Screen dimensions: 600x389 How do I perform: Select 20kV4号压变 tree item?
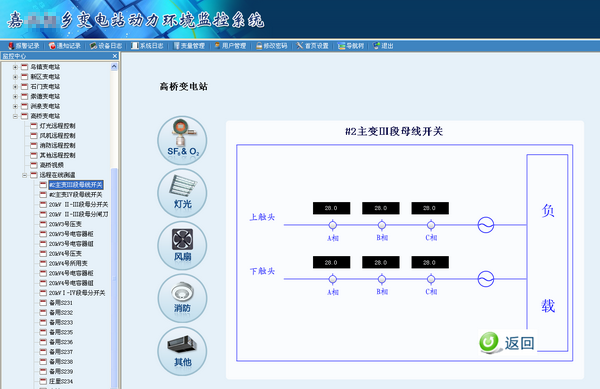click(65, 254)
